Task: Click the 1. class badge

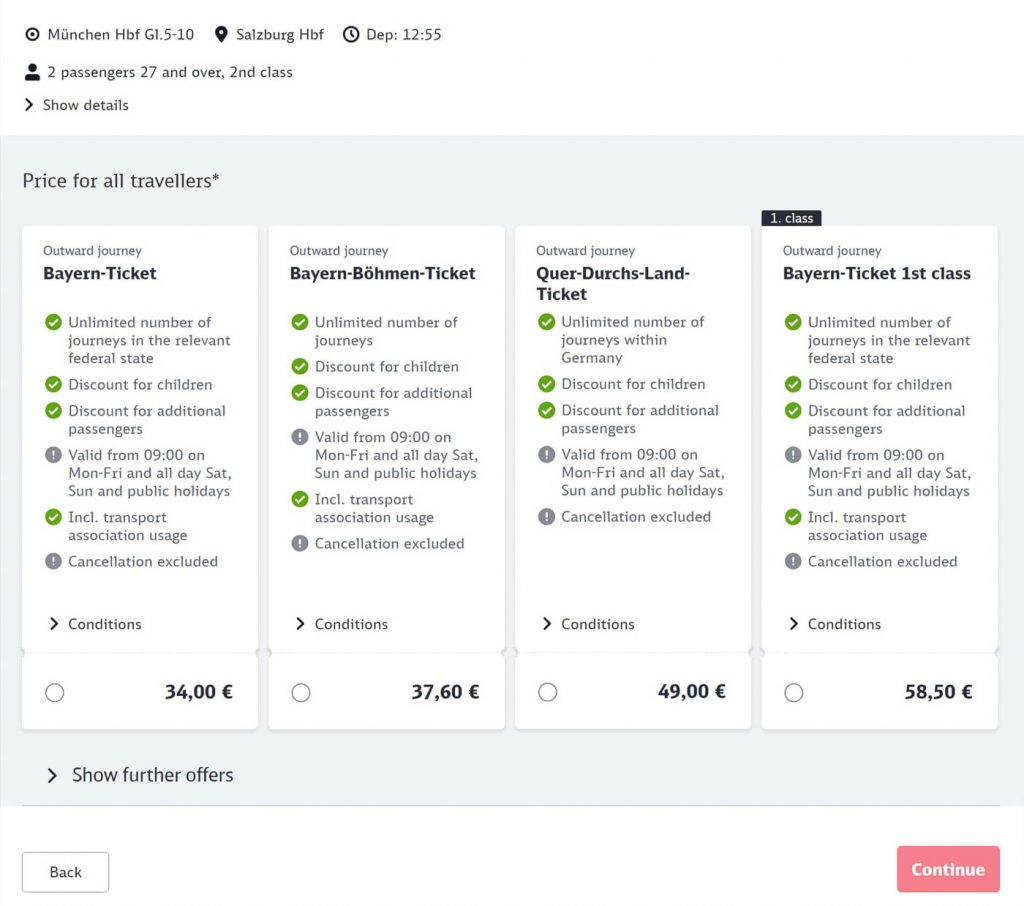Action: [x=792, y=218]
